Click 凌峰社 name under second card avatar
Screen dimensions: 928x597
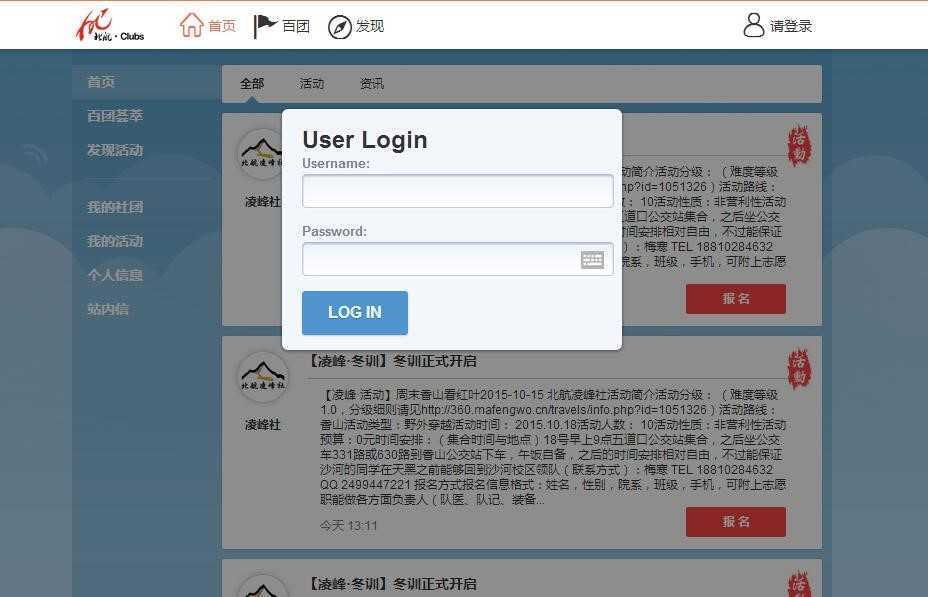pos(263,424)
